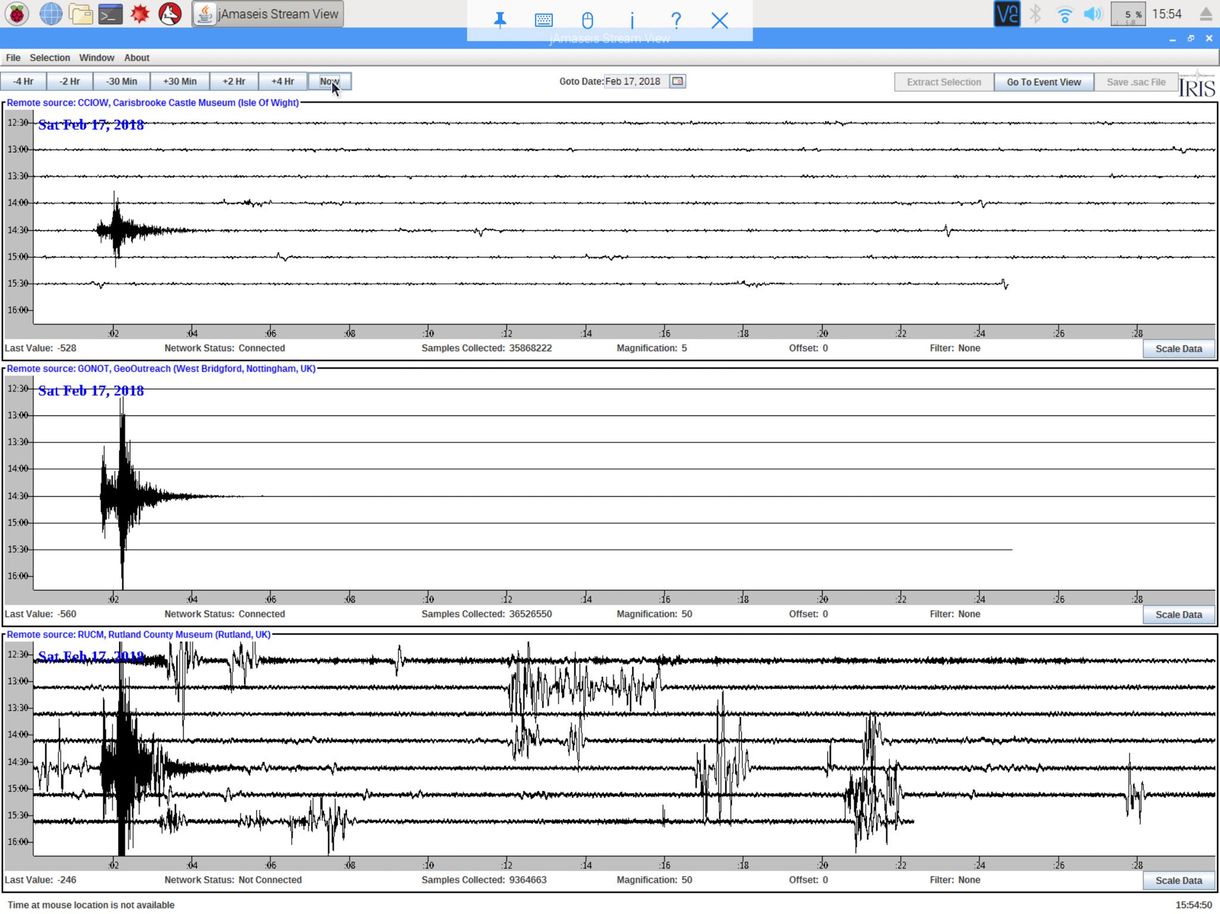Click "Magnification: 5" in CCIOW panel
1220x914 pixels.
[x=652, y=348]
